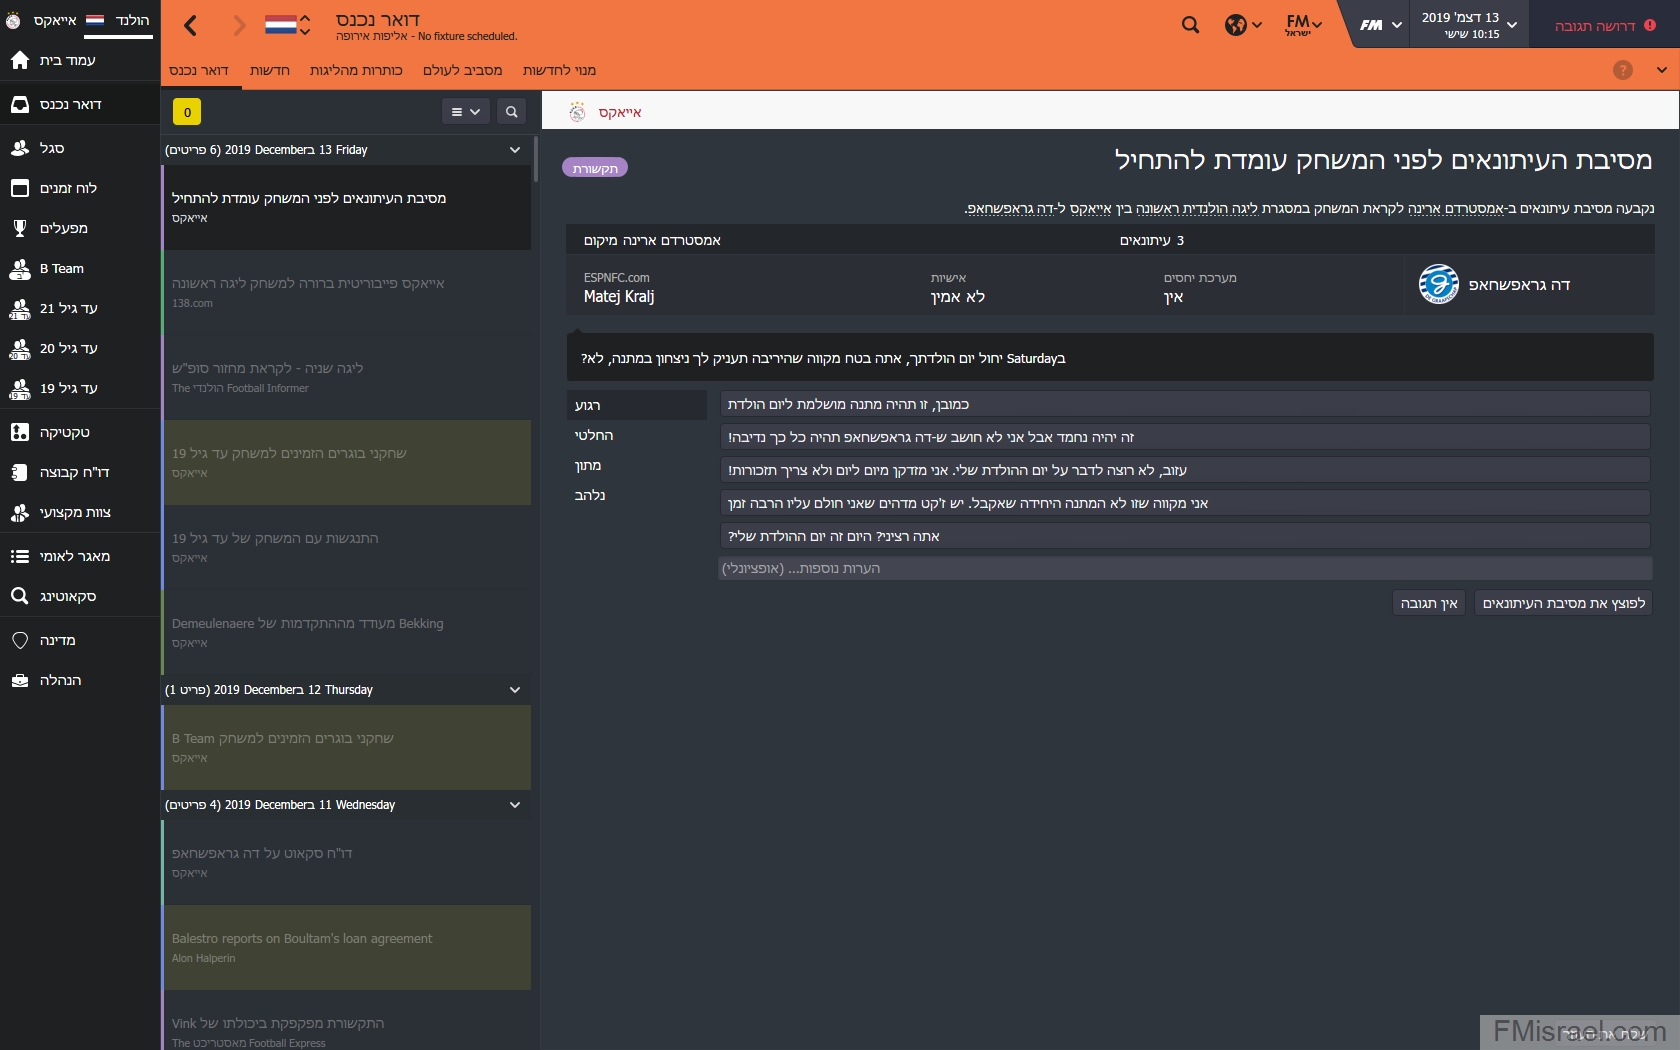Image resolution: width=1680 pixels, height=1050 pixels.
Task: Open message Balestro reports on Boultam's loan agreement
Action: click(346, 947)
